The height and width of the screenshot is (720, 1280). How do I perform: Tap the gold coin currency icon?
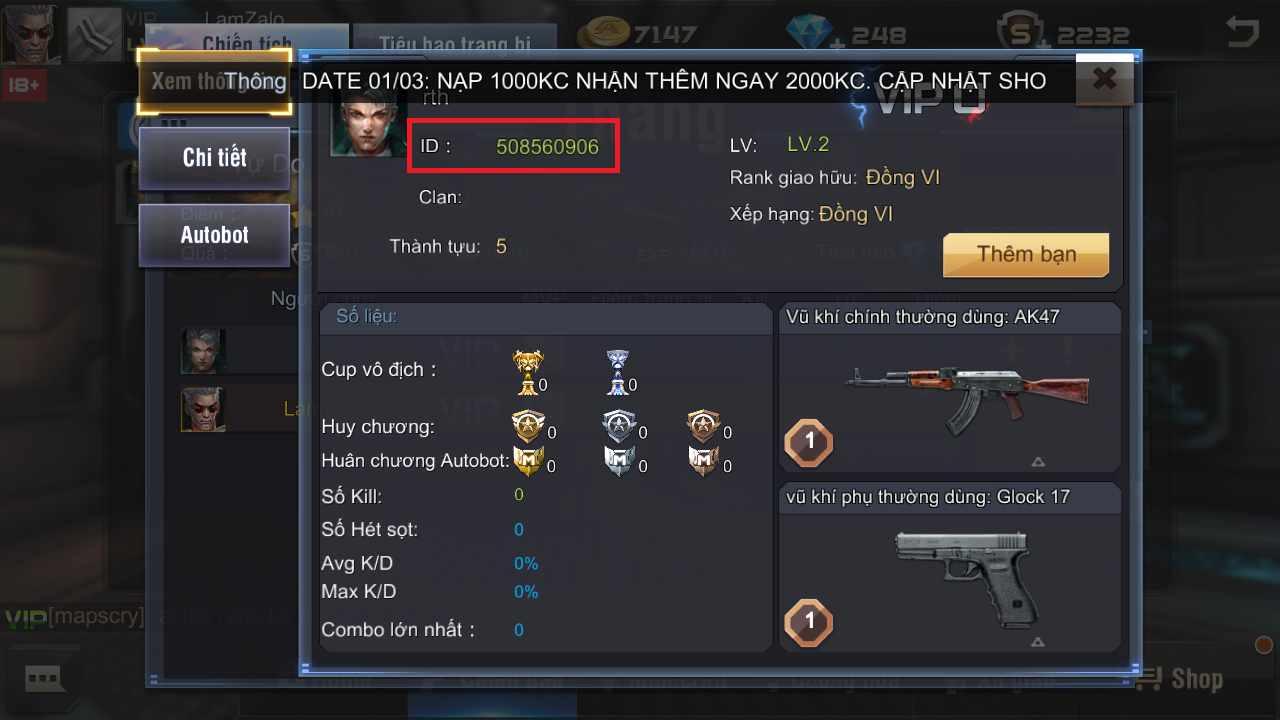click(x=604, y=34)
